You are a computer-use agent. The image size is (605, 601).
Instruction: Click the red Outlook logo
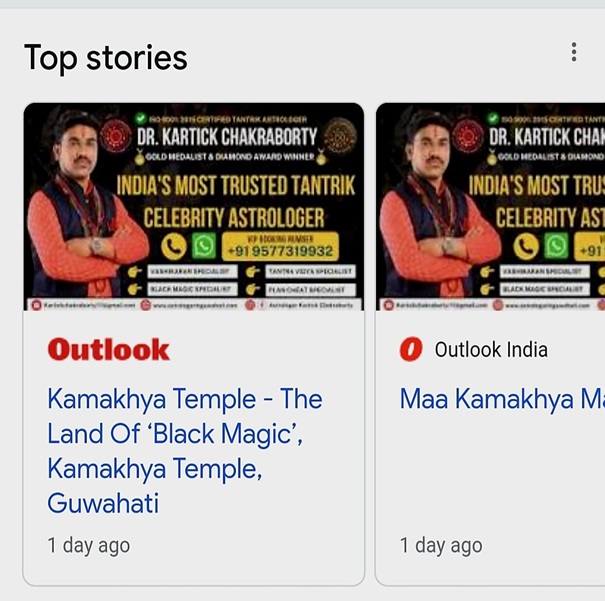[x=108, y=350]
